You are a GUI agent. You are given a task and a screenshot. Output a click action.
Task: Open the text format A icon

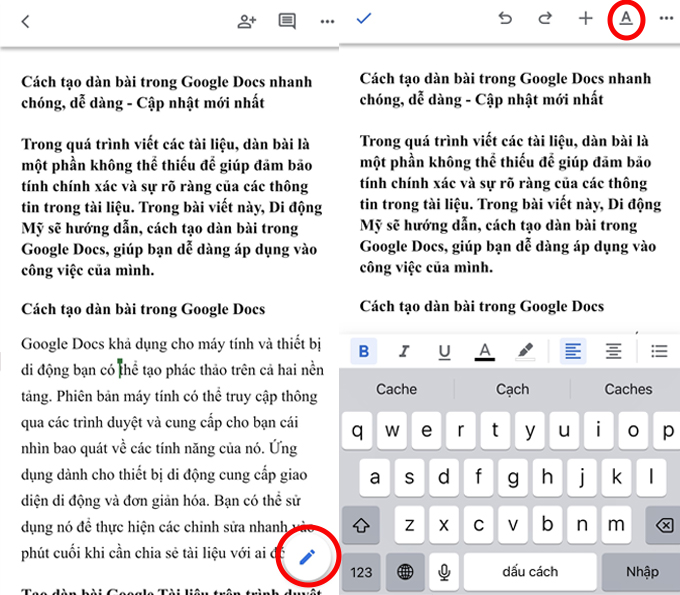coord(626,18)
